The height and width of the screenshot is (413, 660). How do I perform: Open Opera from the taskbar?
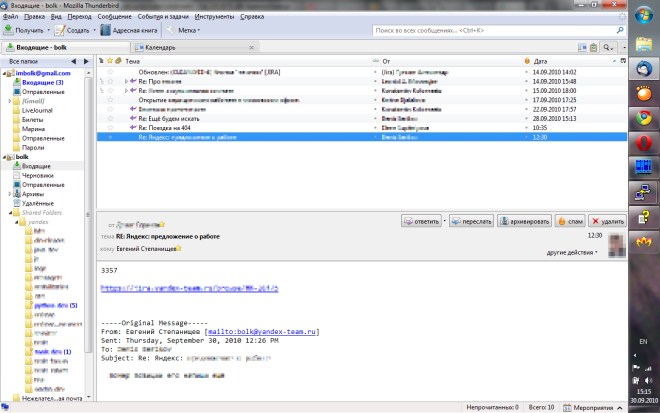click(644, 143)
